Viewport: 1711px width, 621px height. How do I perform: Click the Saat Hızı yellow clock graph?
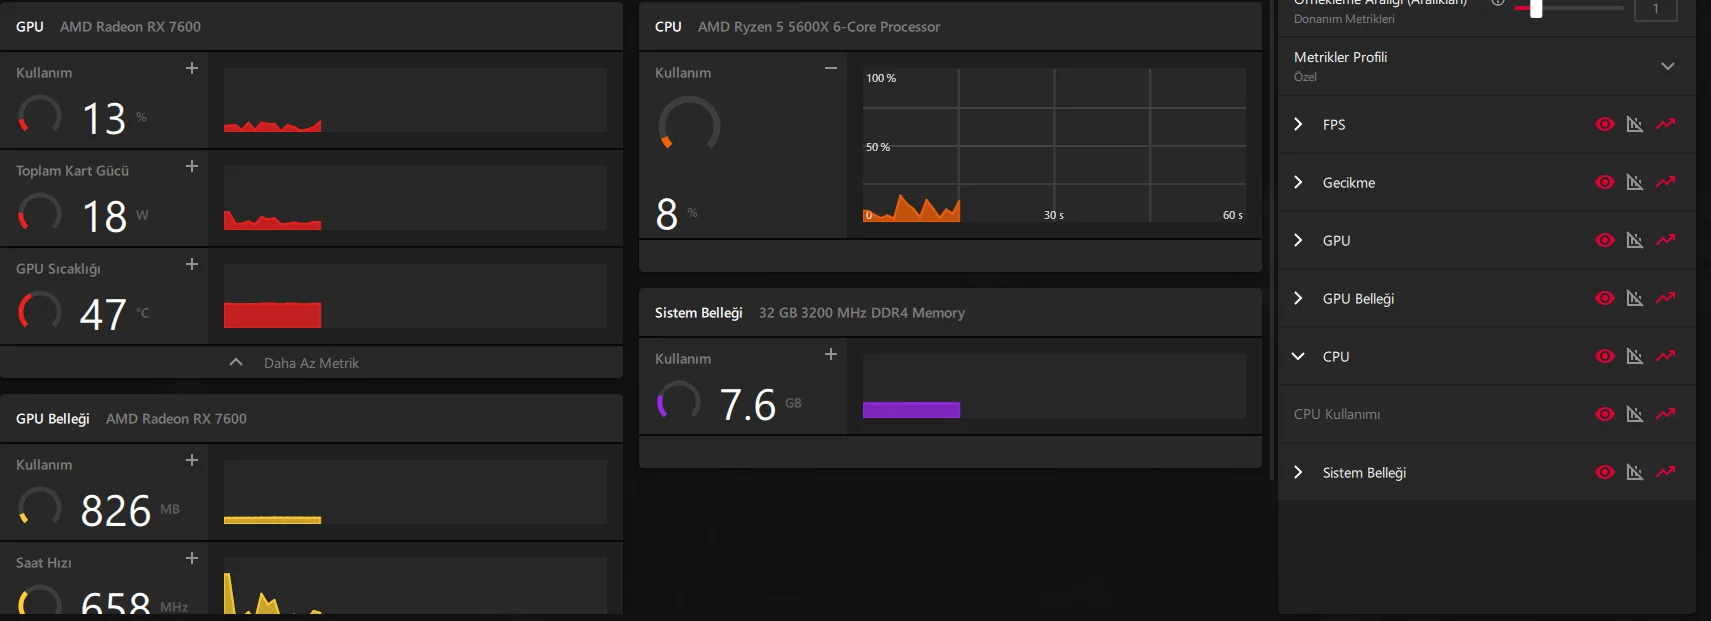pos(415,586)
